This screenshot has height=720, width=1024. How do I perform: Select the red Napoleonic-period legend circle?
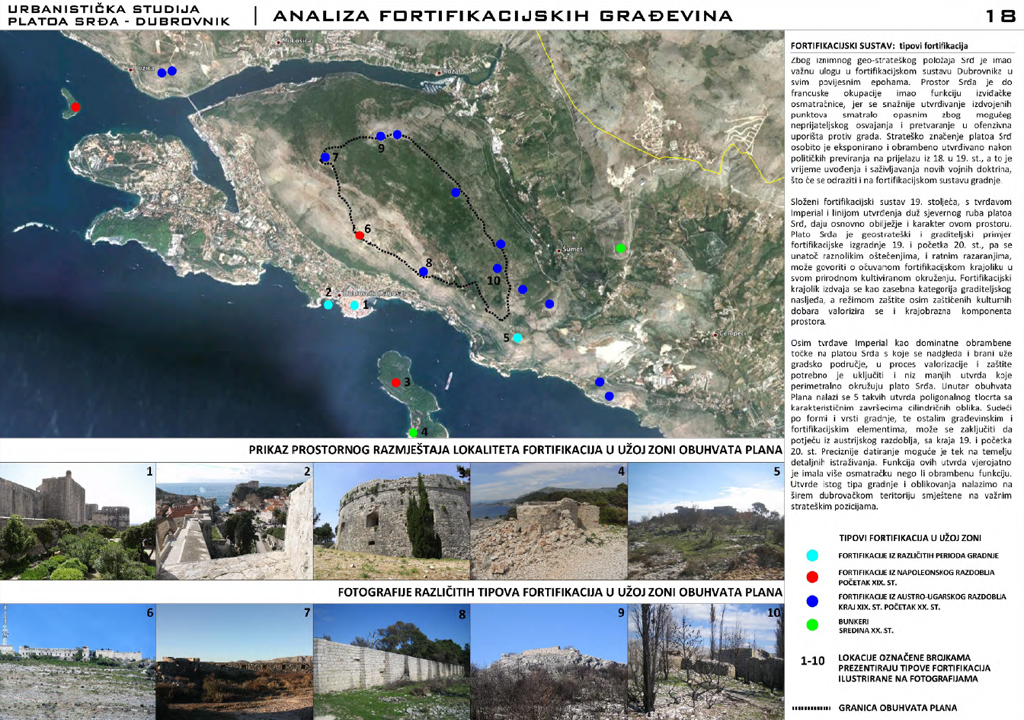pyautogui.click(x=811, y=577)
